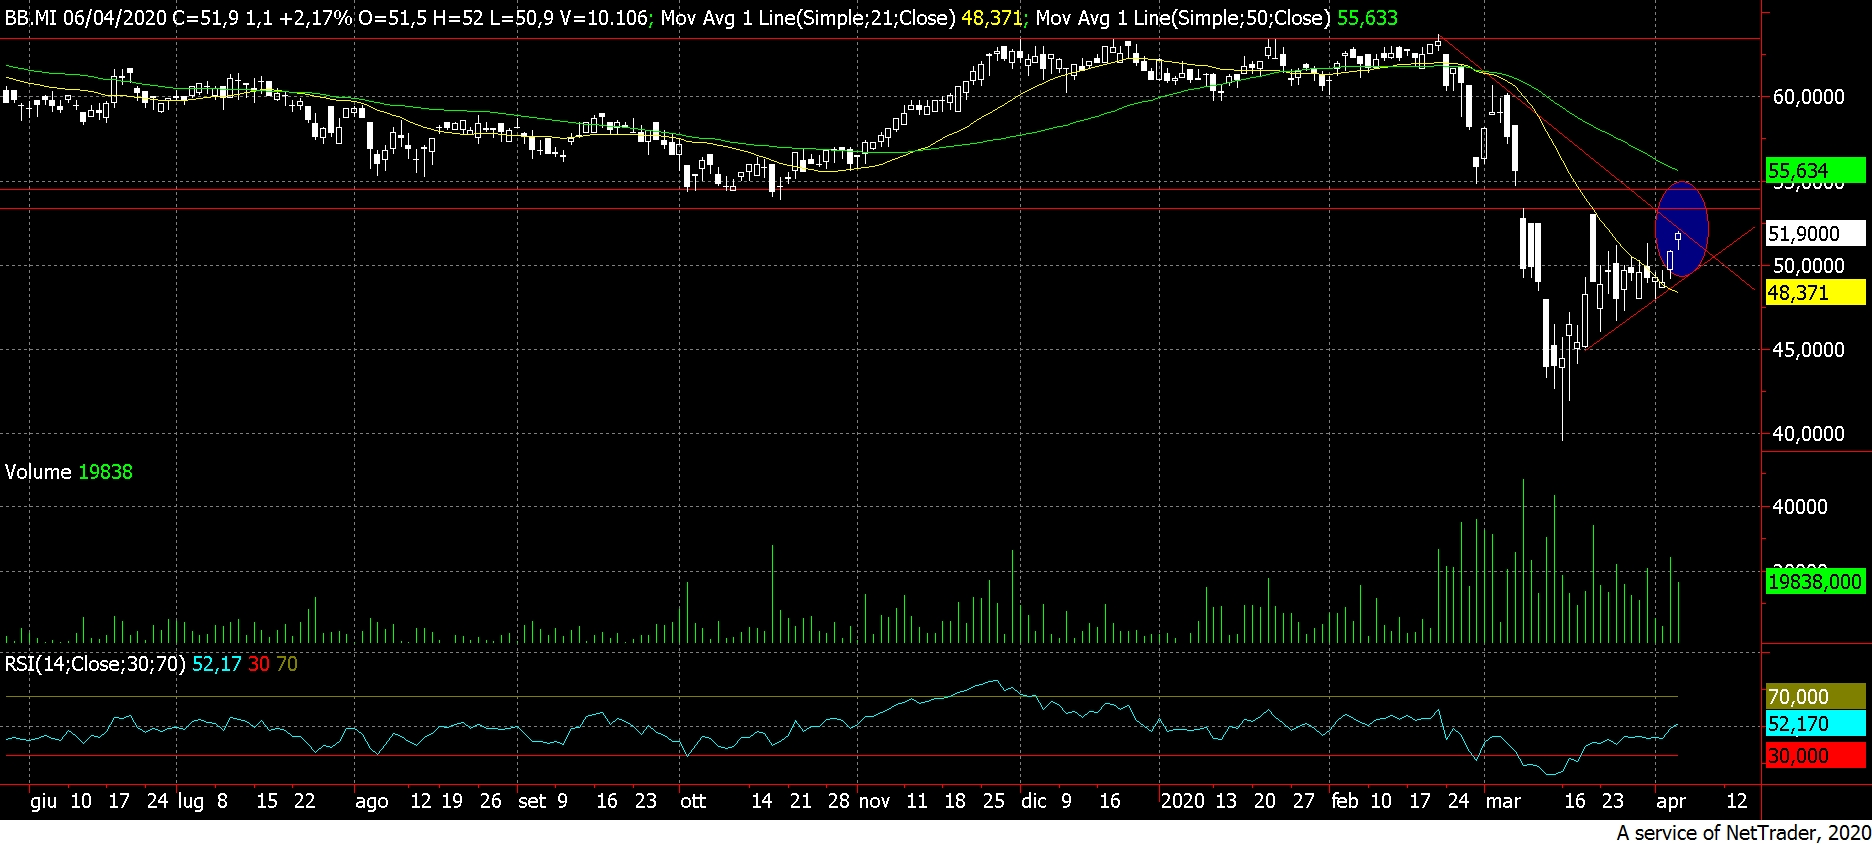
Task: Click the 'ott' month label on date axis
Action: pos(693,801)
